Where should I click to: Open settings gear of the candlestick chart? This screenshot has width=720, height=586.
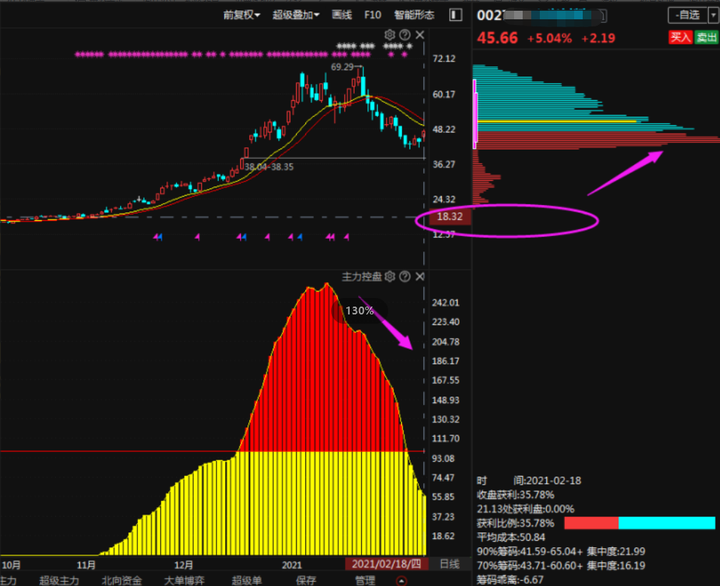tap(389, 35)
